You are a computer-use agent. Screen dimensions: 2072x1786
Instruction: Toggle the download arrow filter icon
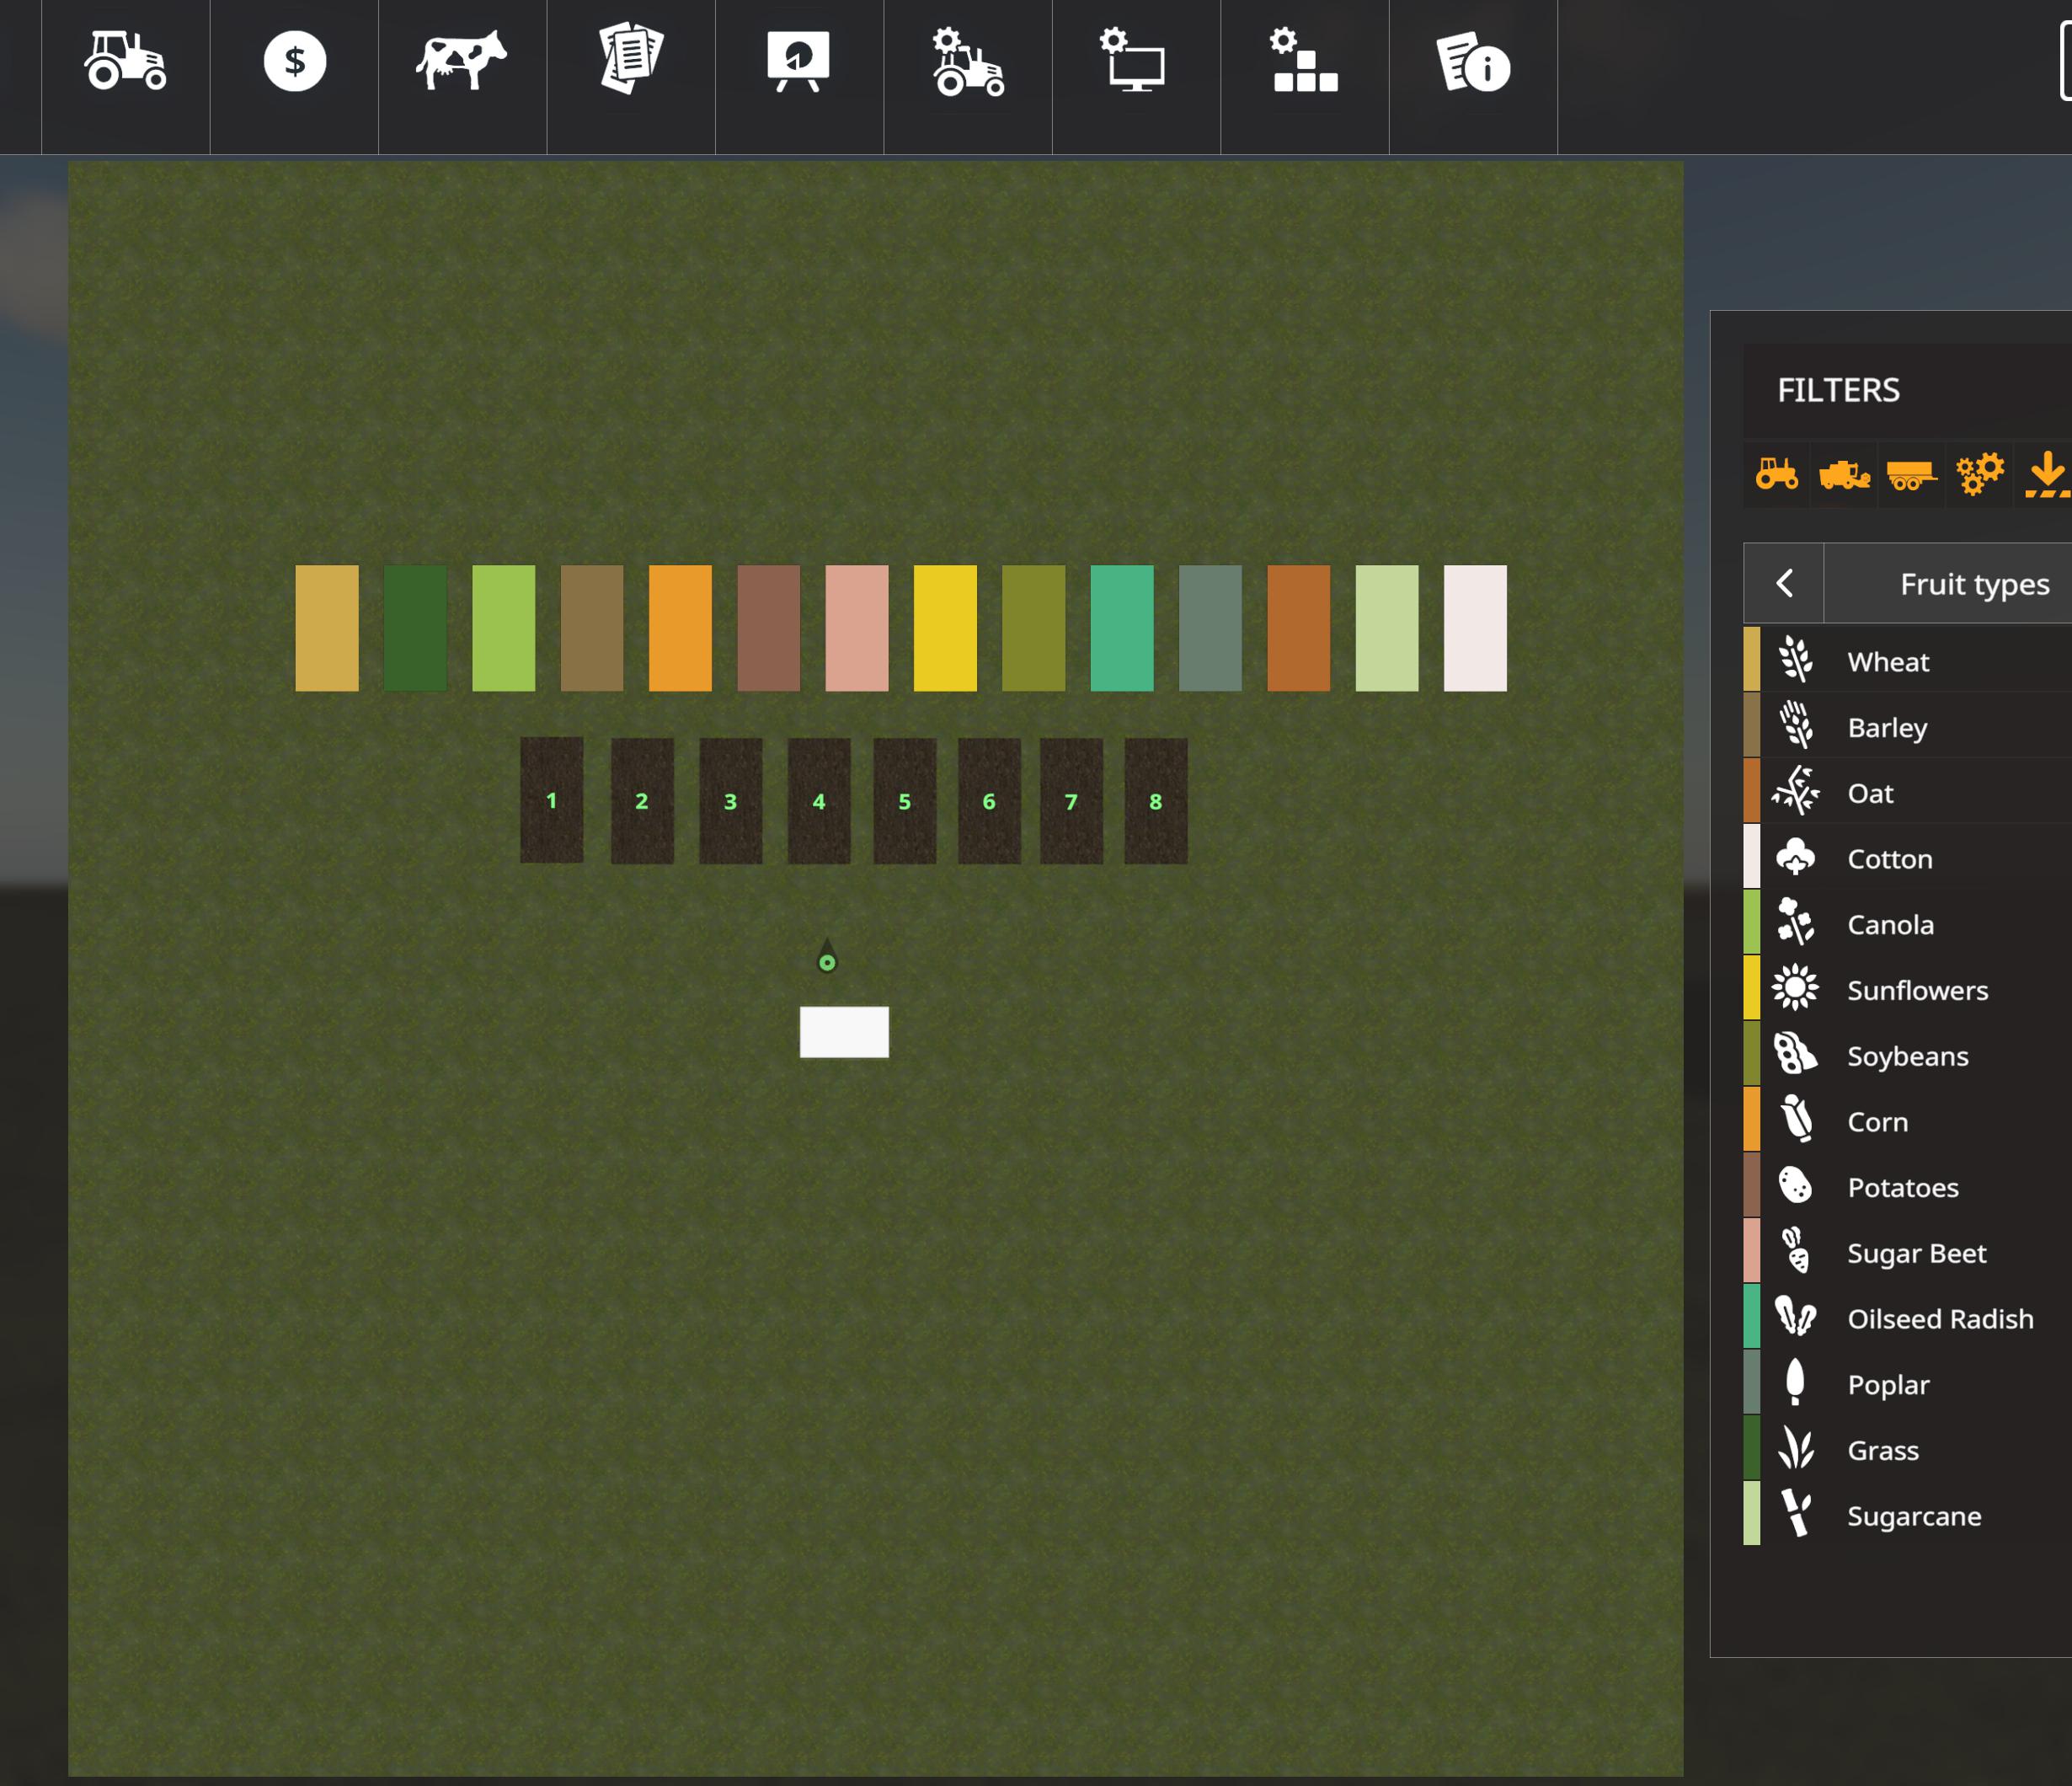coord(2047,473)
